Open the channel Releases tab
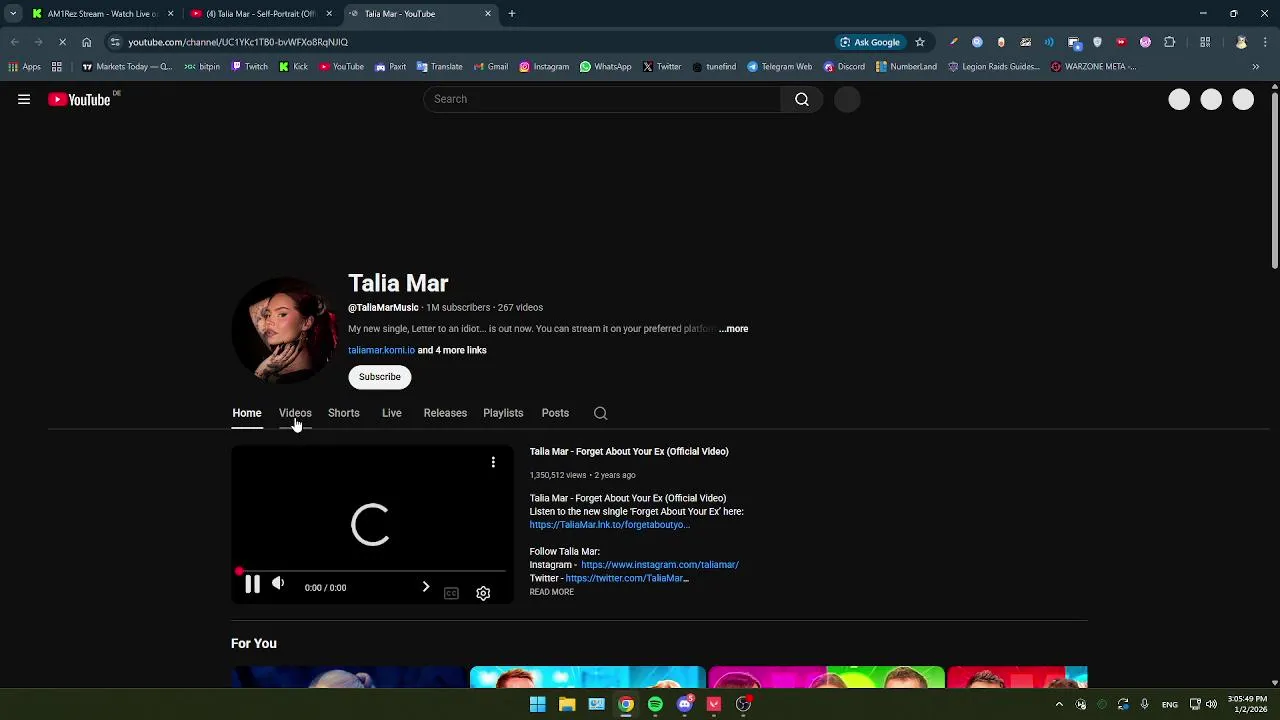 coord(445,413)
